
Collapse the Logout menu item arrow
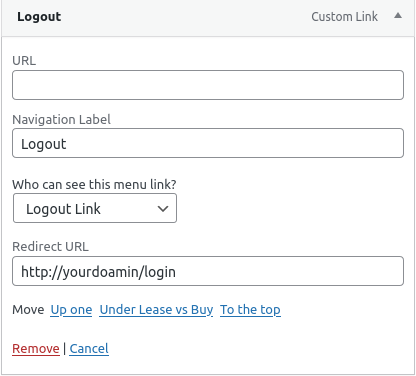(398, 16)
